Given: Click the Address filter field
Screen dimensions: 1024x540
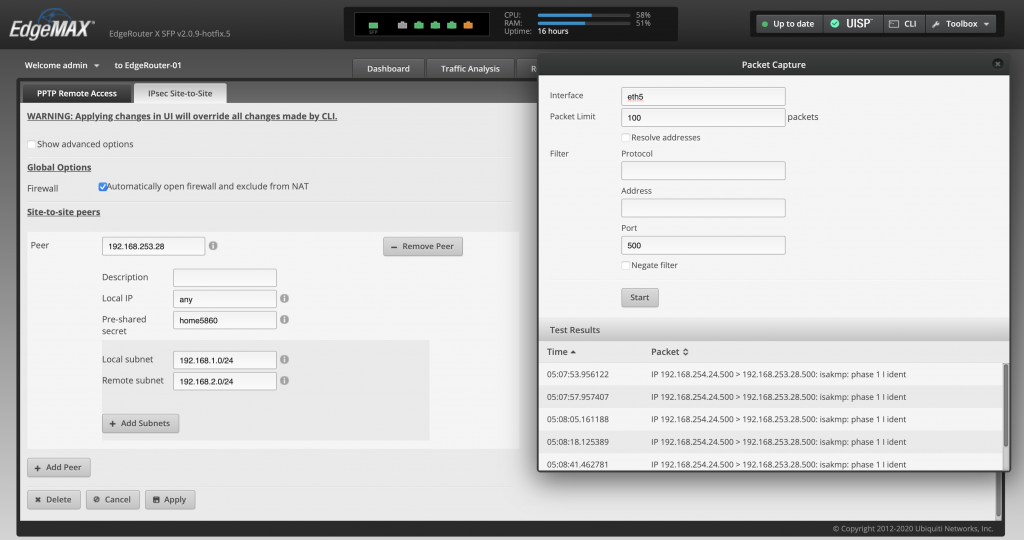Looking at the screenshot, I should [x=703, y=208].
